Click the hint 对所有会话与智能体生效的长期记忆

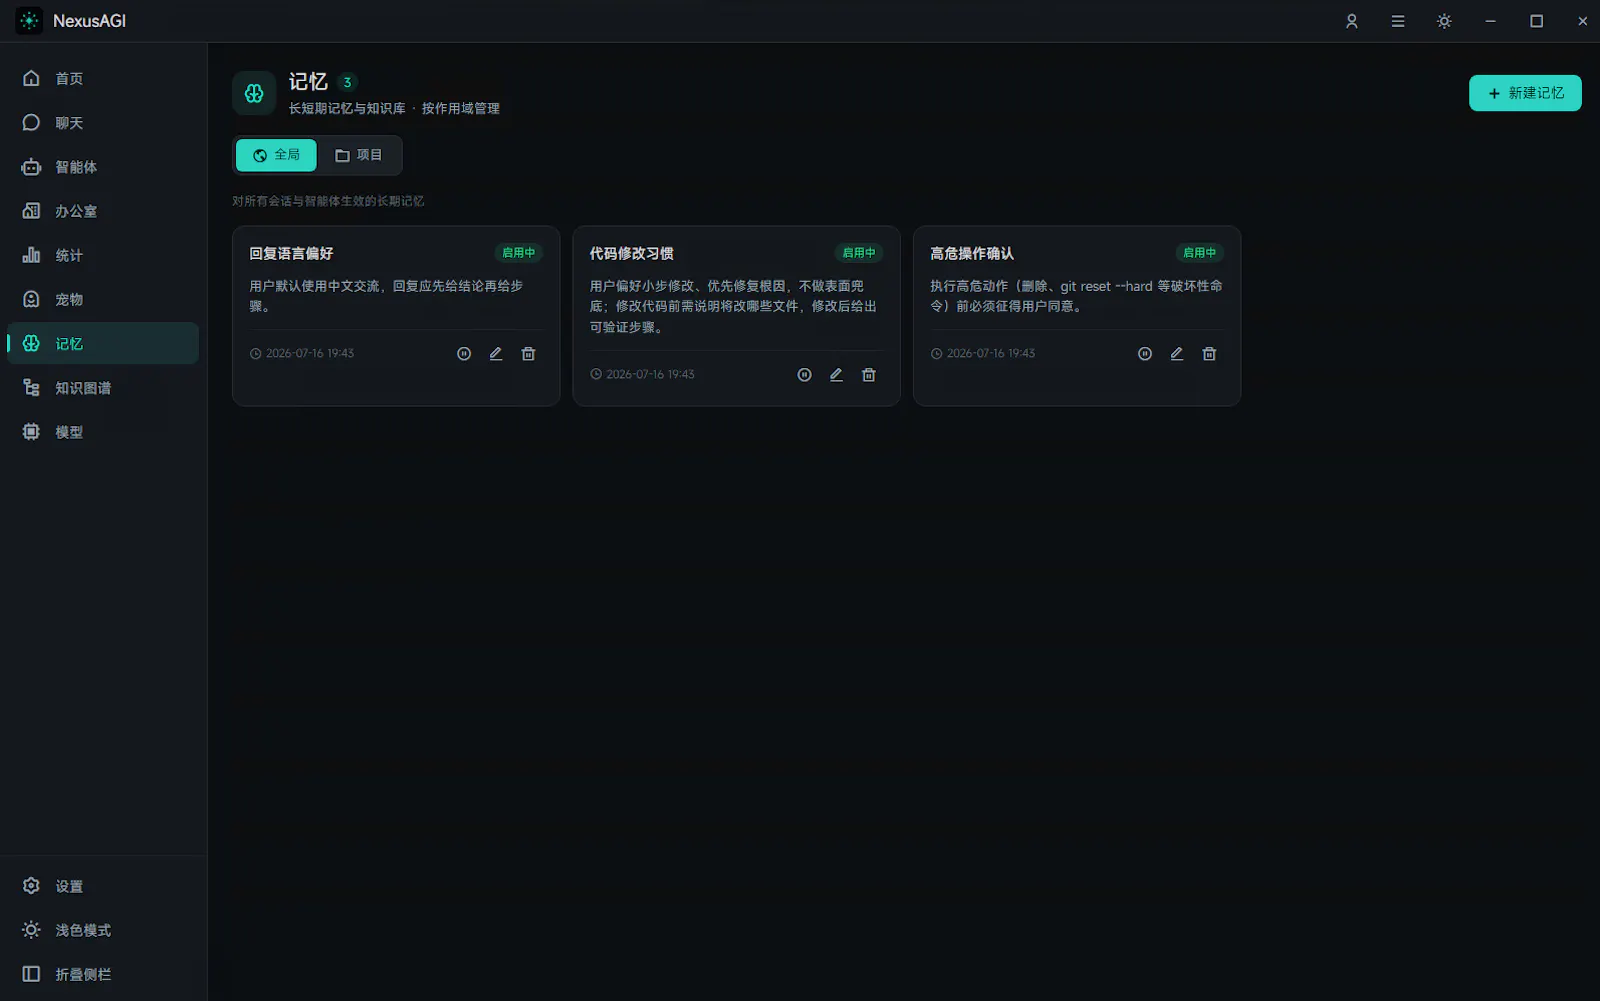(328, 201)
